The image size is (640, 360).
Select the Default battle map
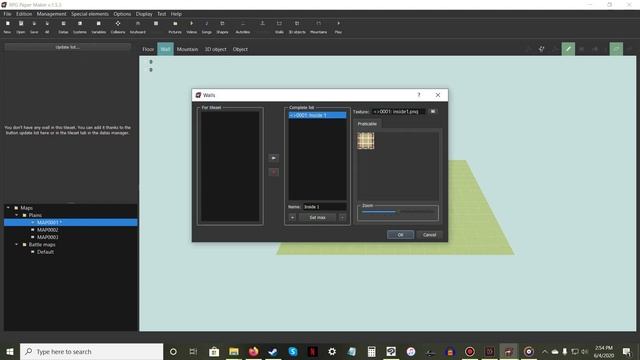(x=45, y=252)
